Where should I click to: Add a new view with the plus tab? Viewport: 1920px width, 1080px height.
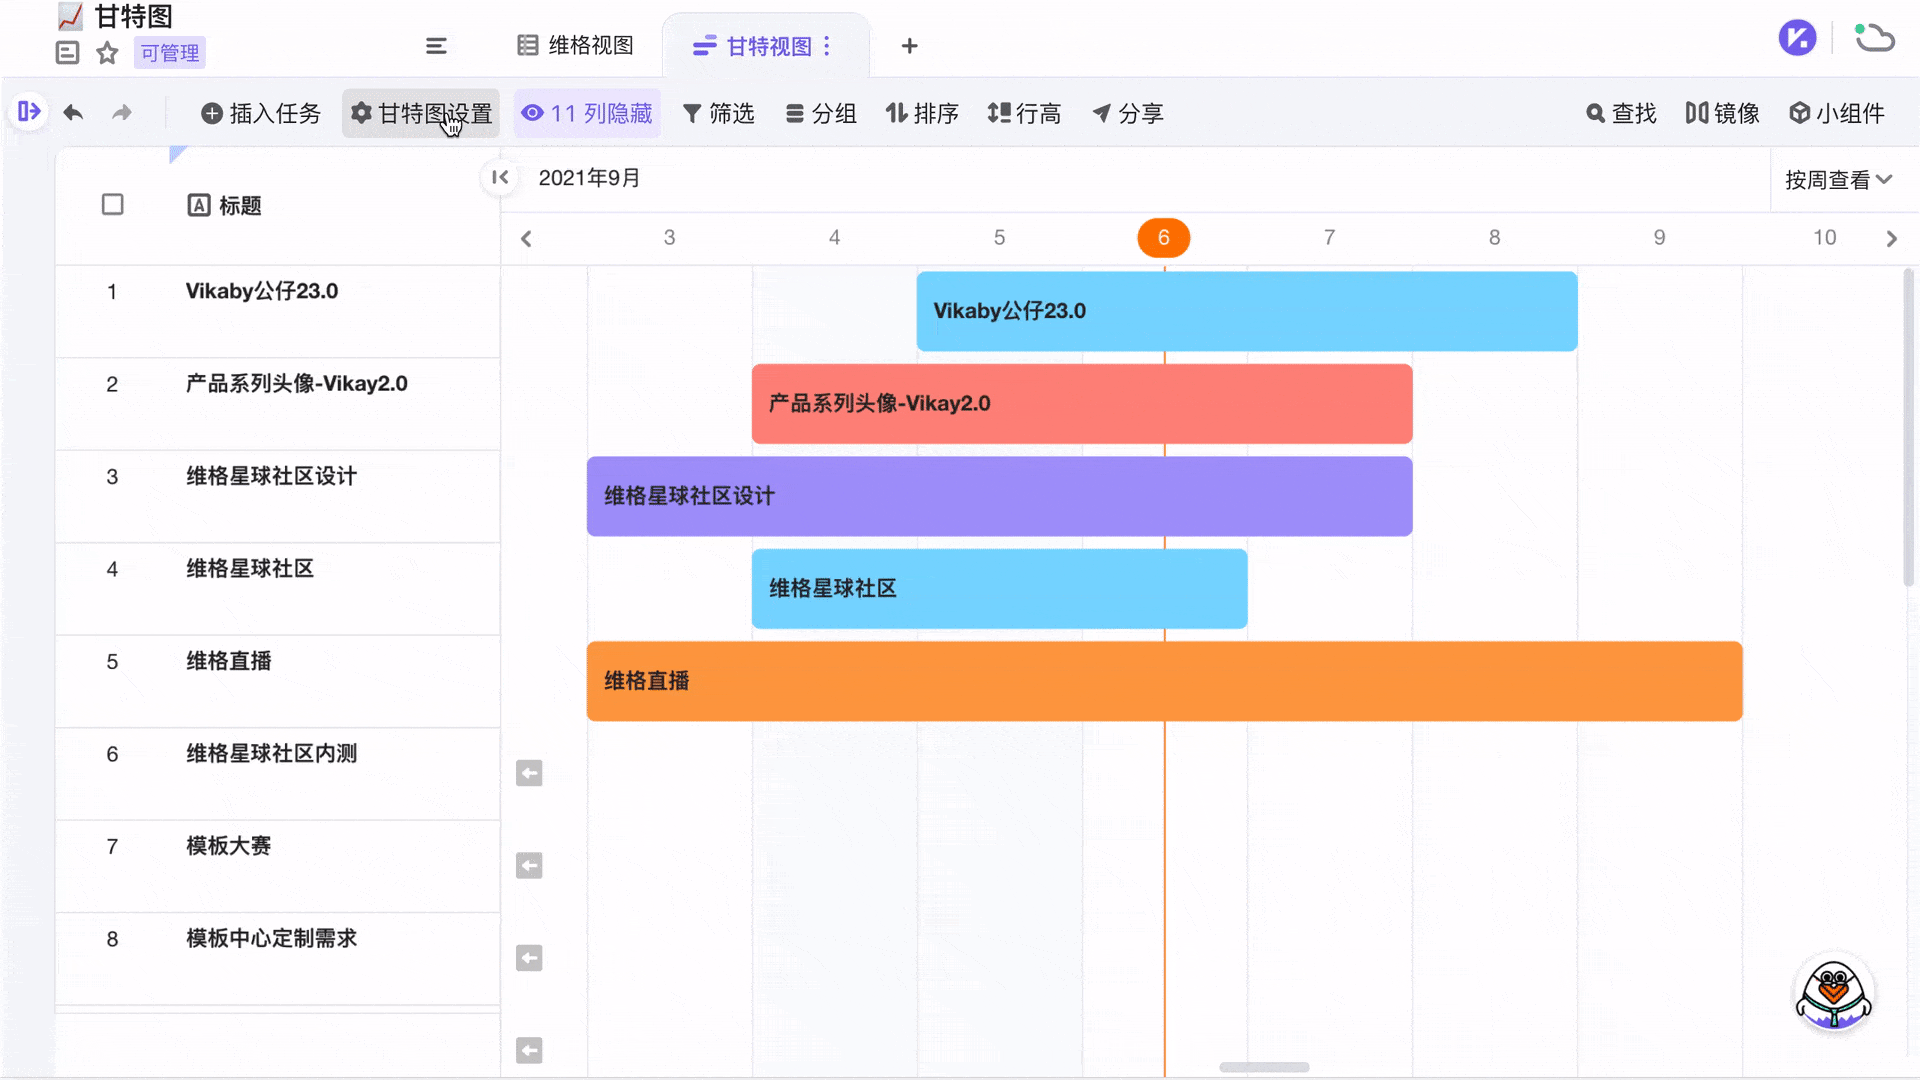tap(909, 46)
